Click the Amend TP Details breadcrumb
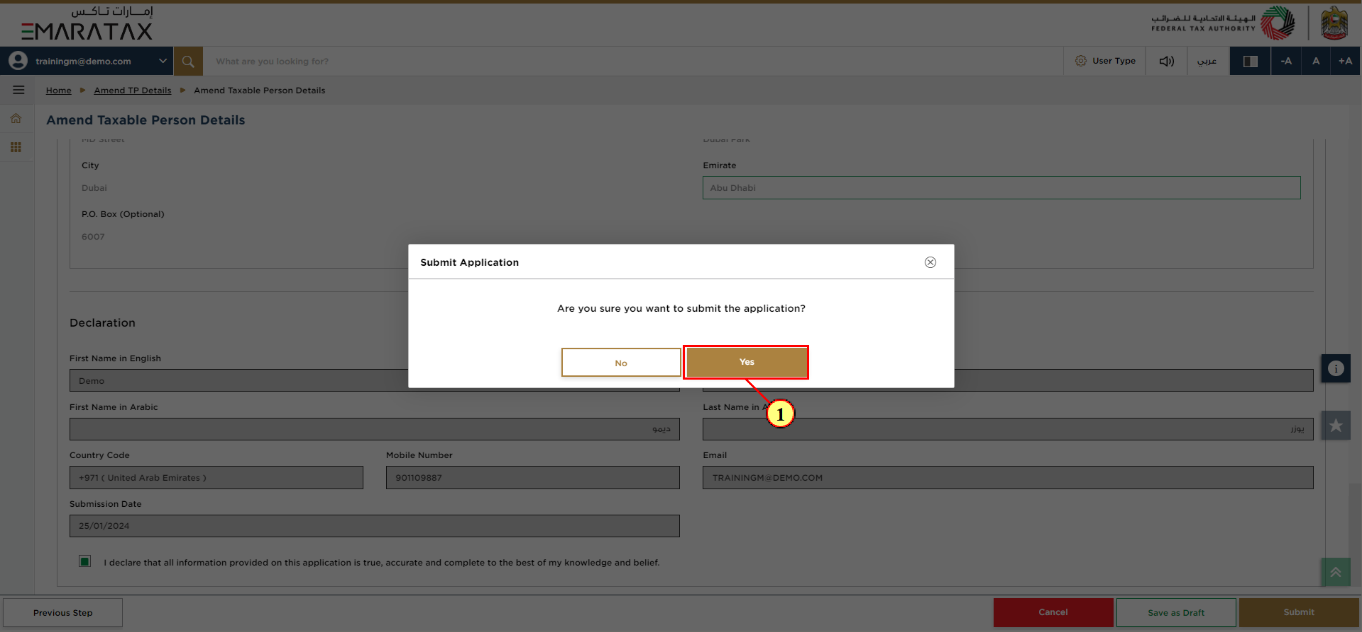Screen dimensions: 1362x632 132,90
